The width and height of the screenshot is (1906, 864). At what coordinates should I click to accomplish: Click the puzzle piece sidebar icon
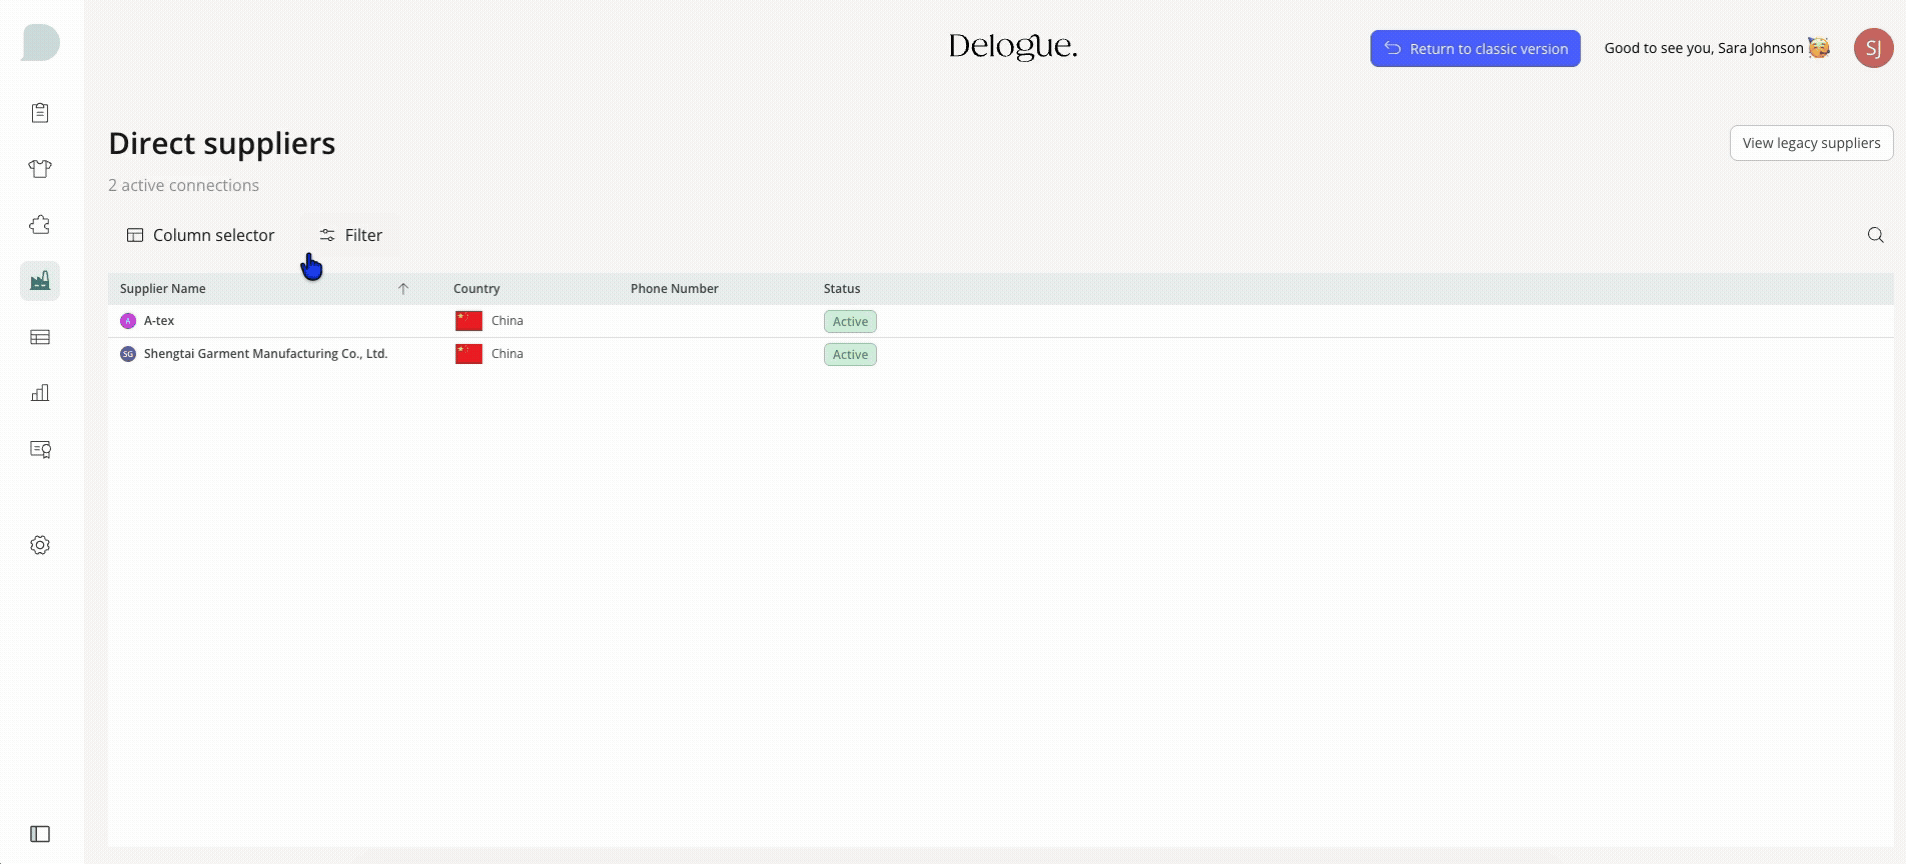click(40, 225)
